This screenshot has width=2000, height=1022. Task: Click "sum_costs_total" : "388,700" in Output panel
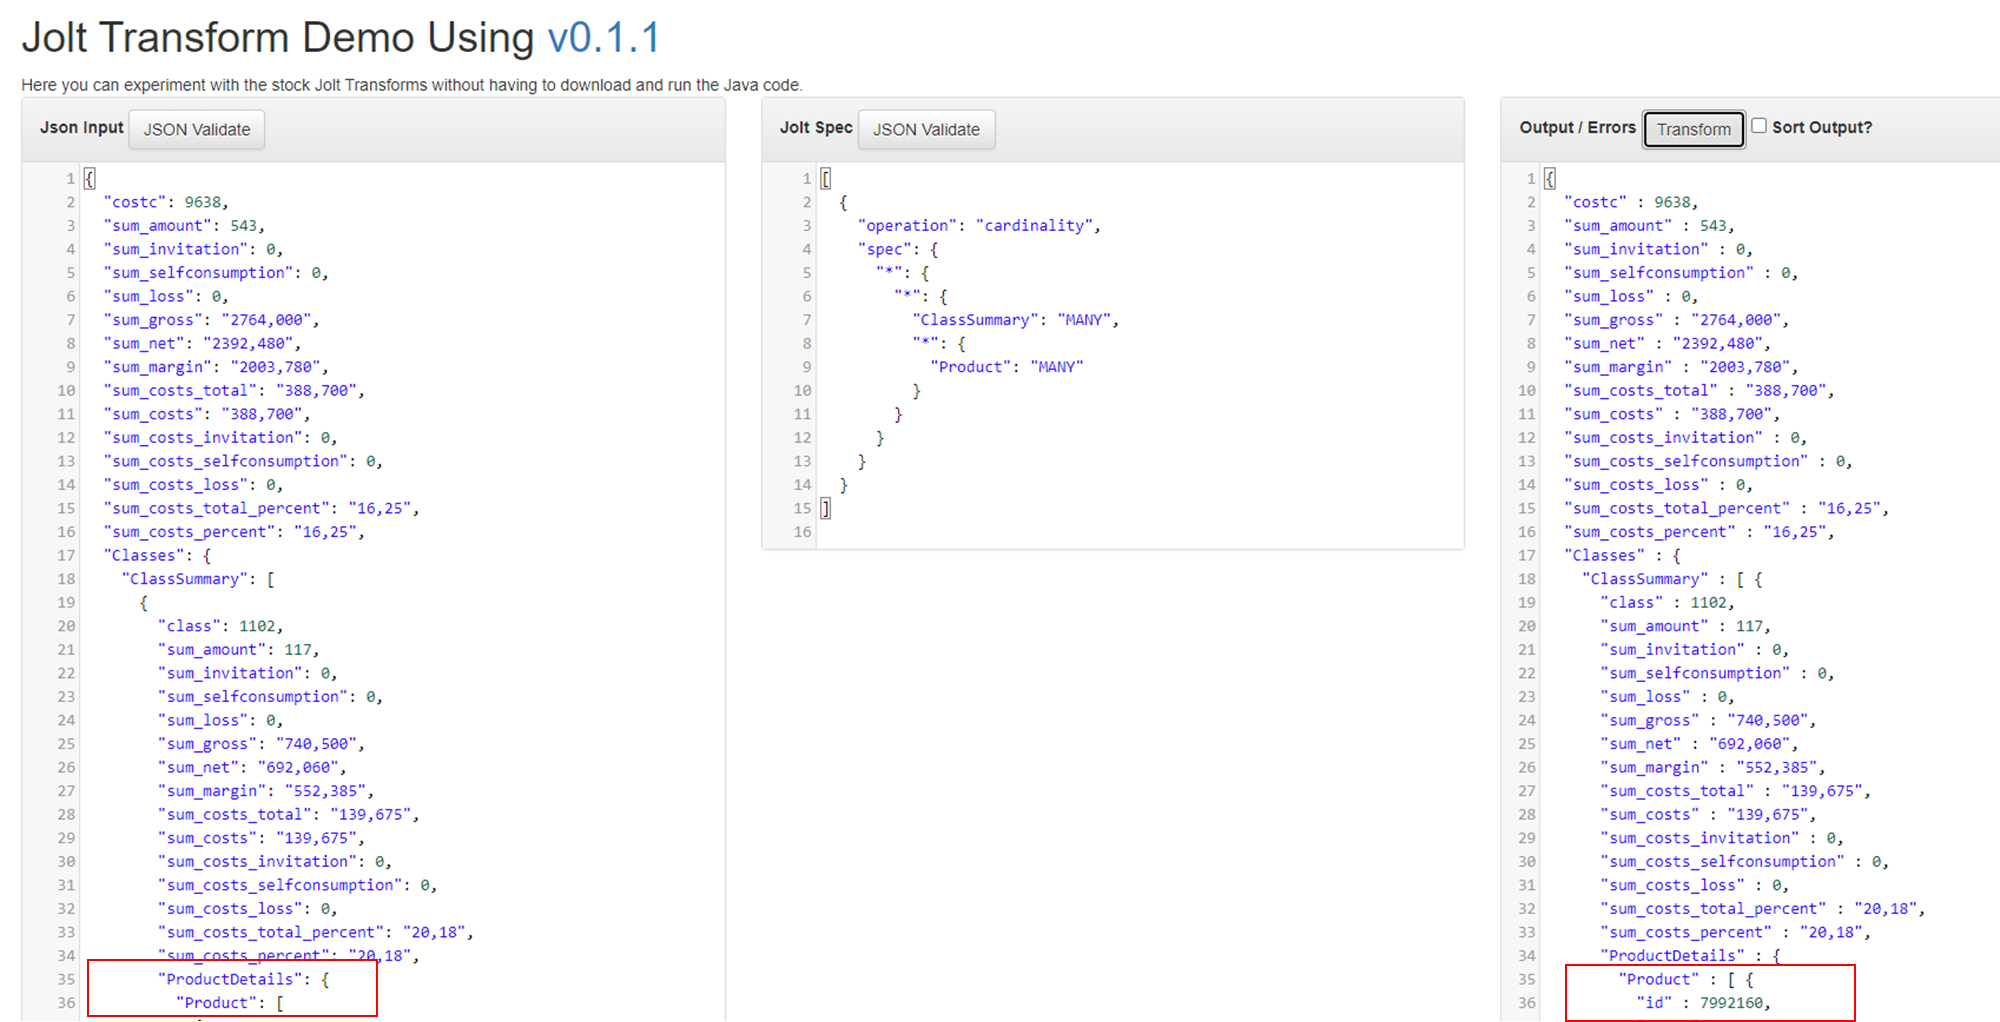[x=1699, y=391]
